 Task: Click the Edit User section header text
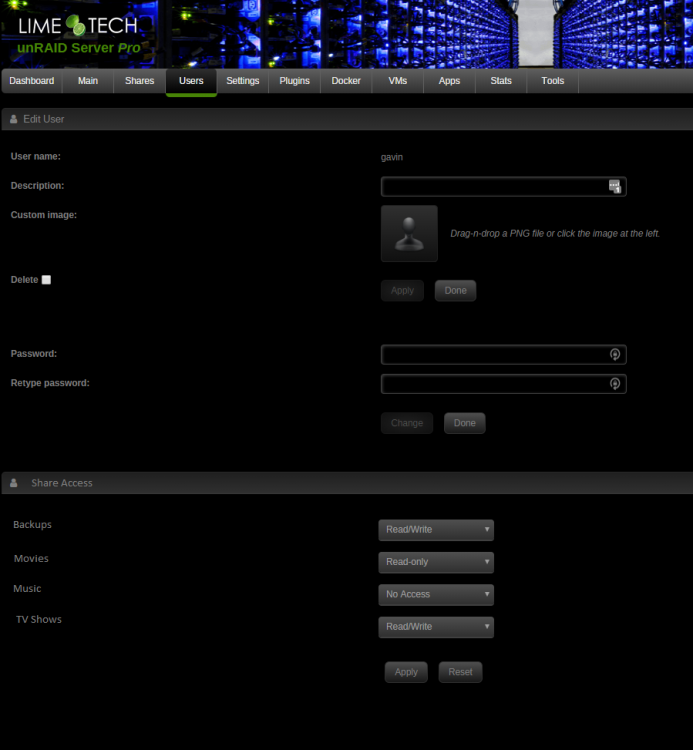point(44,119)
